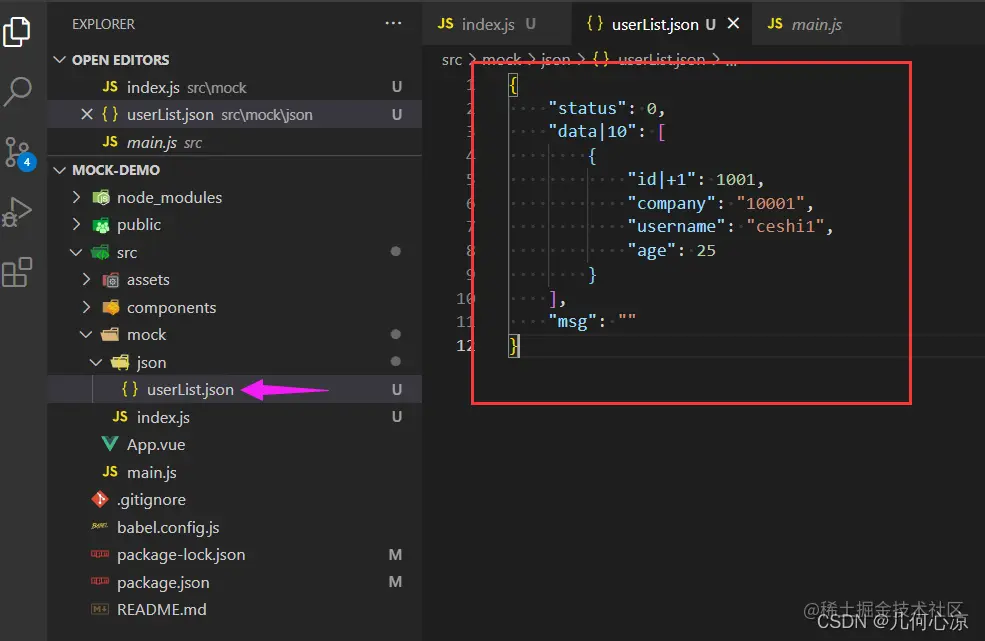Collapse the json folder
The height and width of the screenshot is (641, 985).
click(234, 362)
